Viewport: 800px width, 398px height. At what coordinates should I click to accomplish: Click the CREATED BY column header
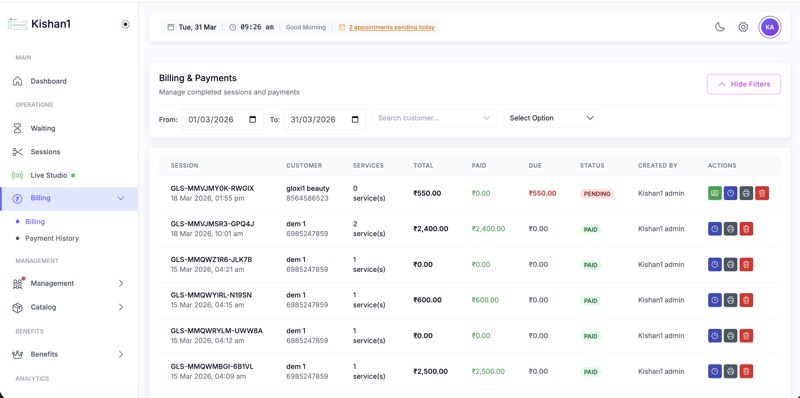pos(658,165)
